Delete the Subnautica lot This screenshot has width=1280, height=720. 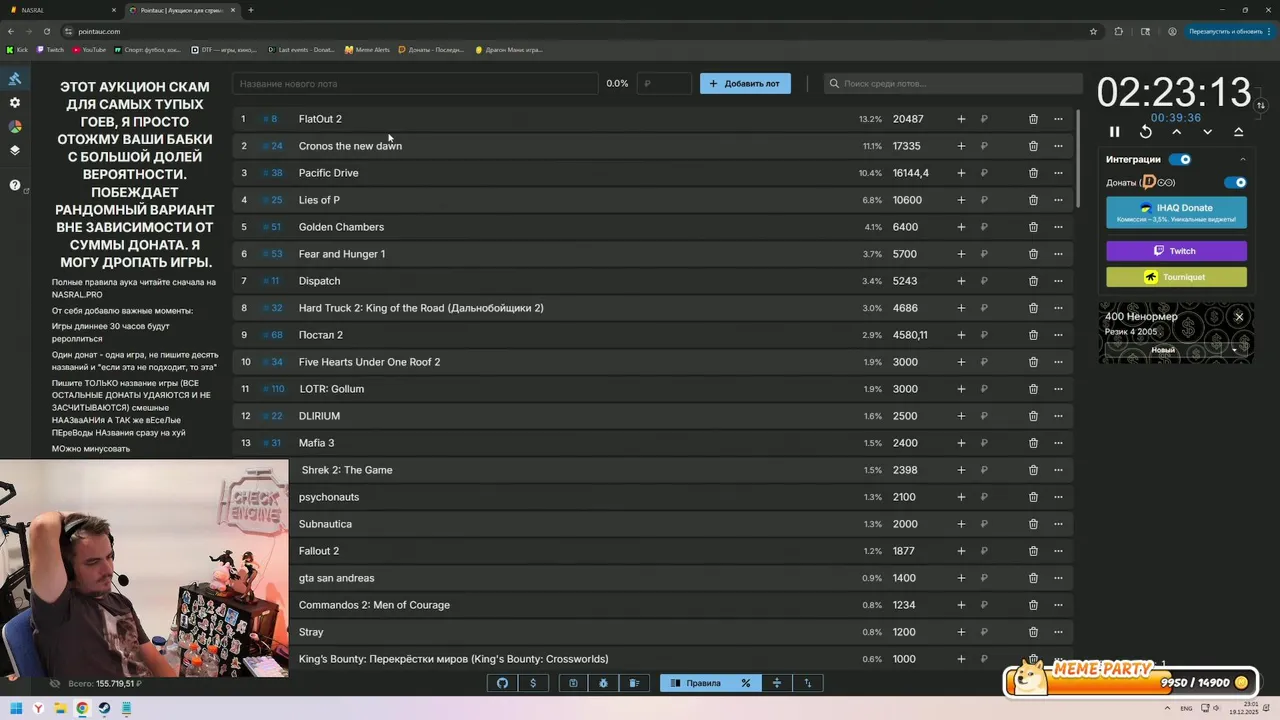click(x=1033, y=524)
